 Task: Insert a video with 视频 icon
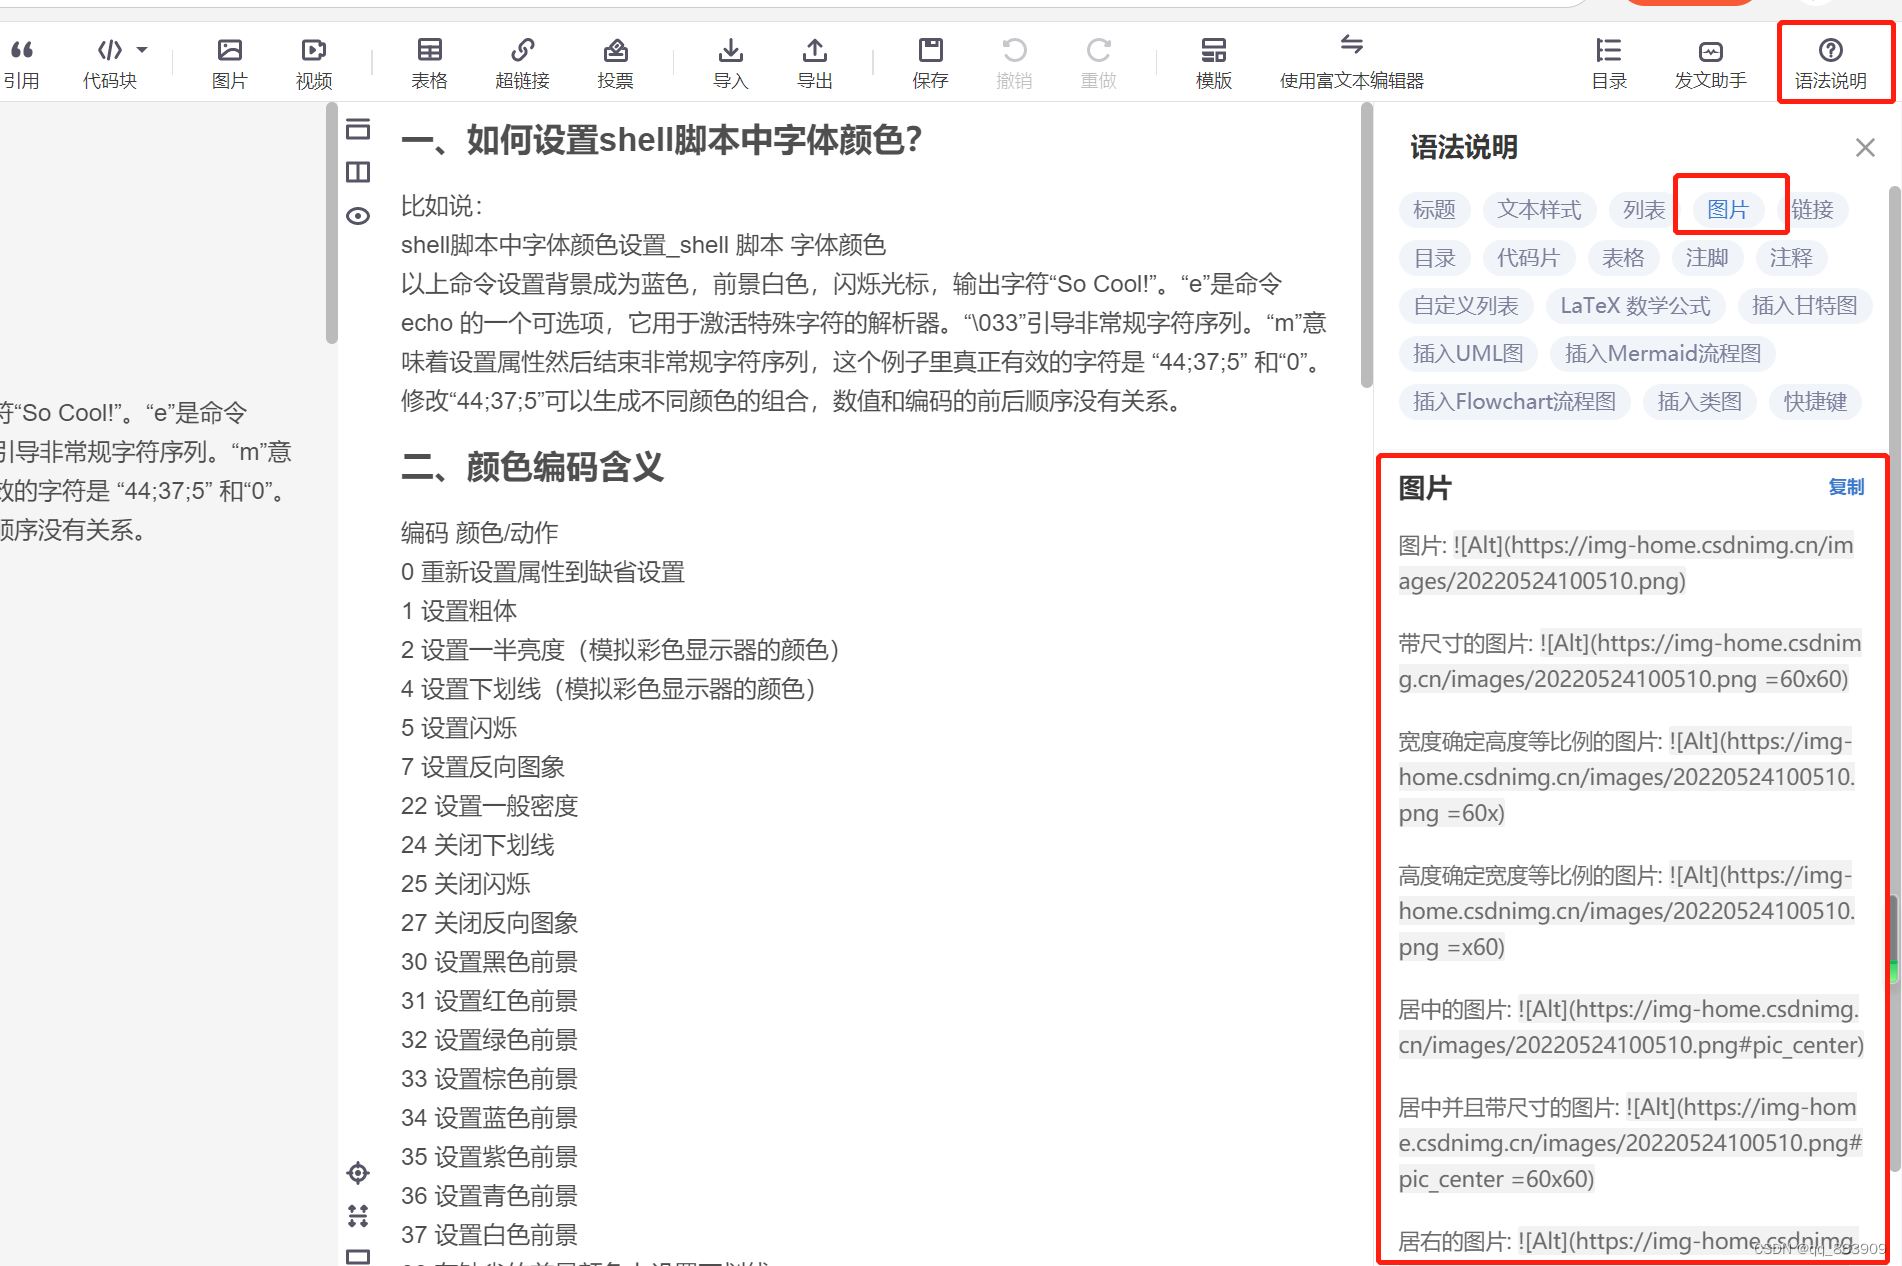[313, 63]
